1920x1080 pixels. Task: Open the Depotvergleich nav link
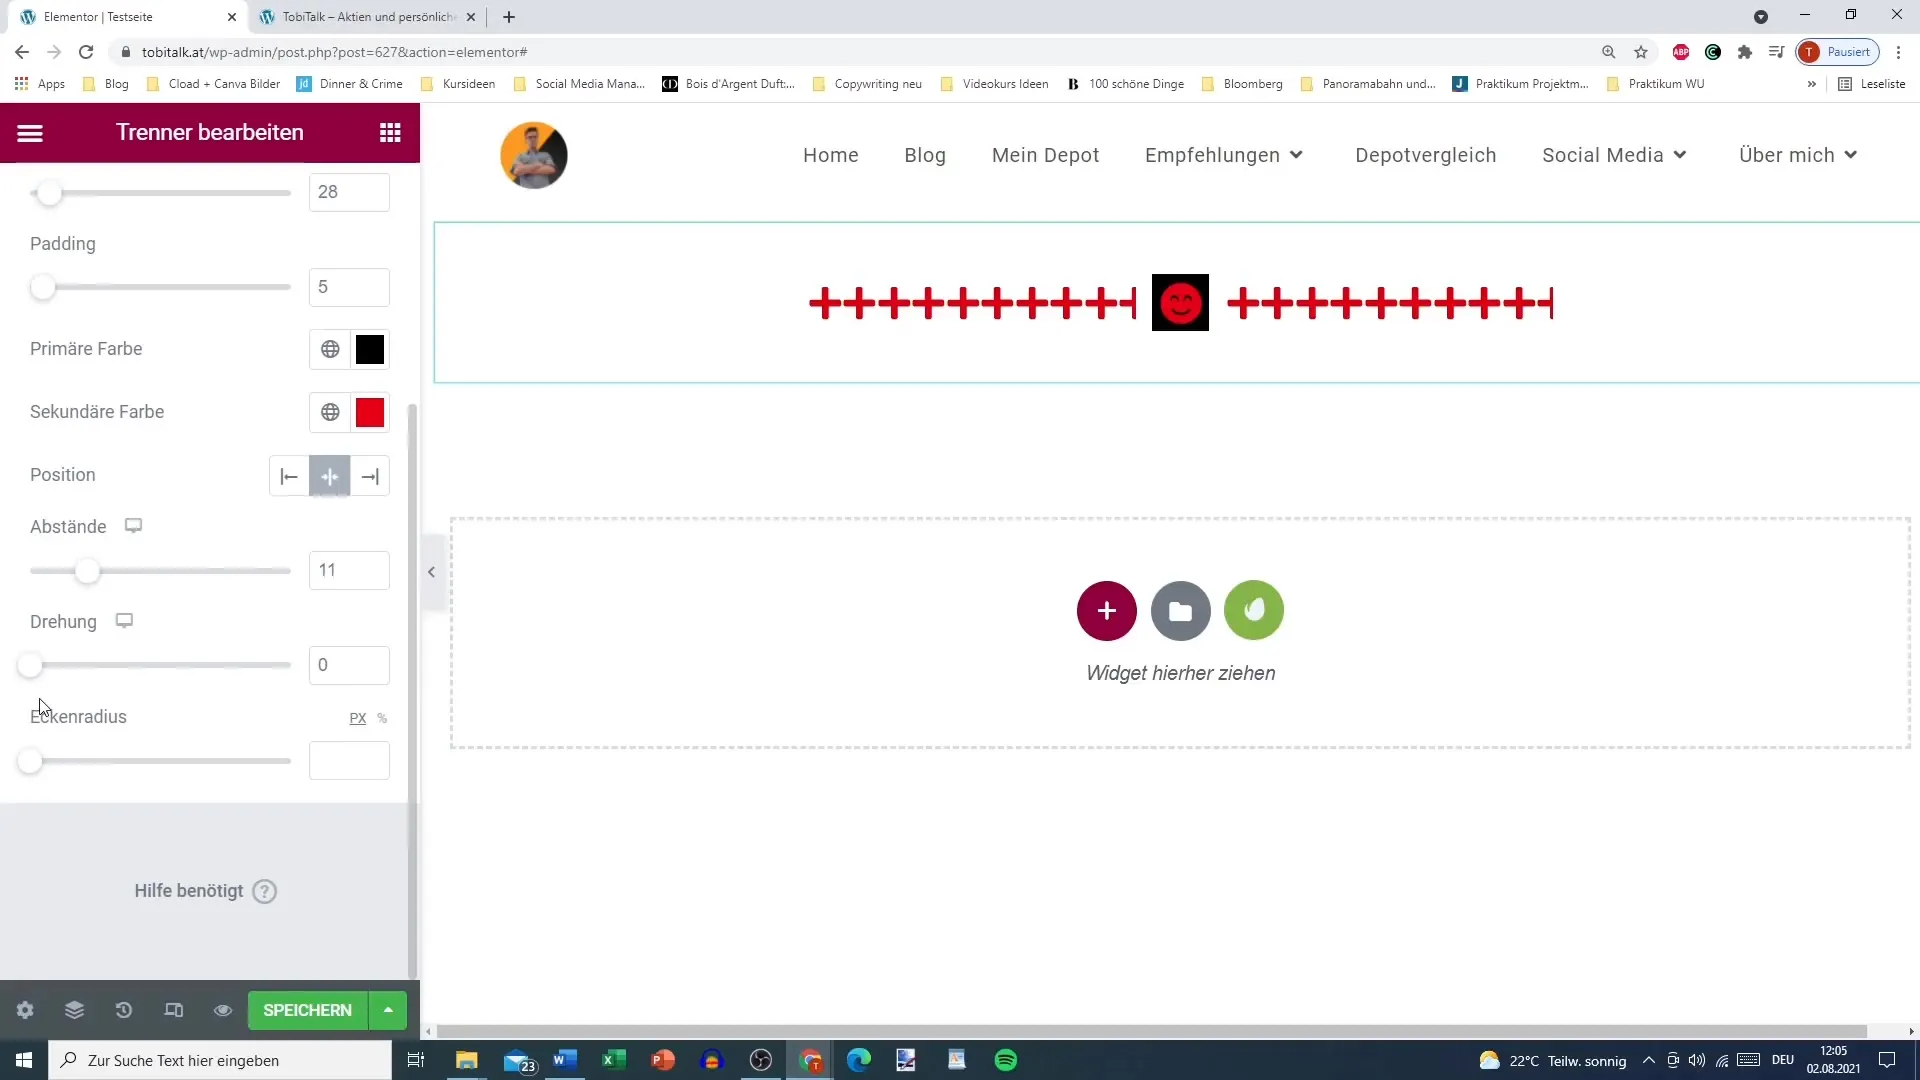(x=1425, y=155)
